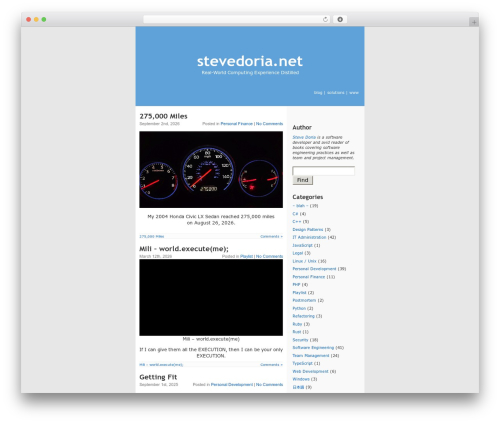
Task: Click the Author sidebar heading
Action: (x=302, y=128)
